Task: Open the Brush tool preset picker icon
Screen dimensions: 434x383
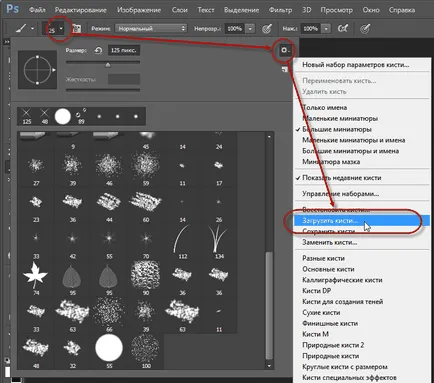Action: coord(21,29)
